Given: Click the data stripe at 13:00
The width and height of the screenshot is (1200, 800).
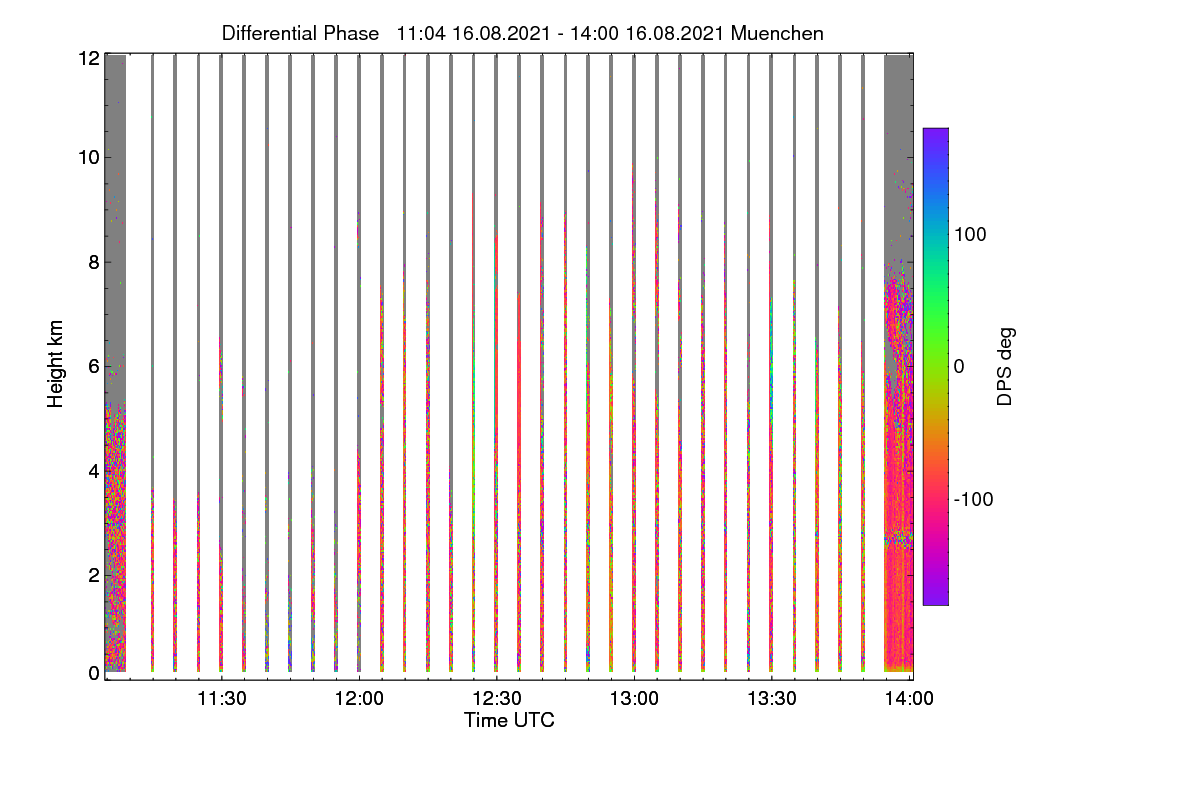Looking at the screenshot, I should pos(634,363).
